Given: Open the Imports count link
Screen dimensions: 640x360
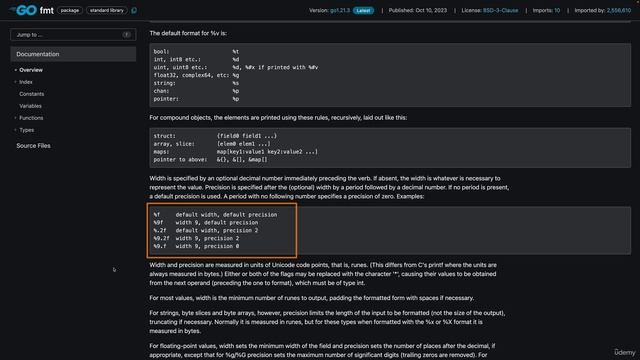Looking at the screenshot, I should click(546, 10).
